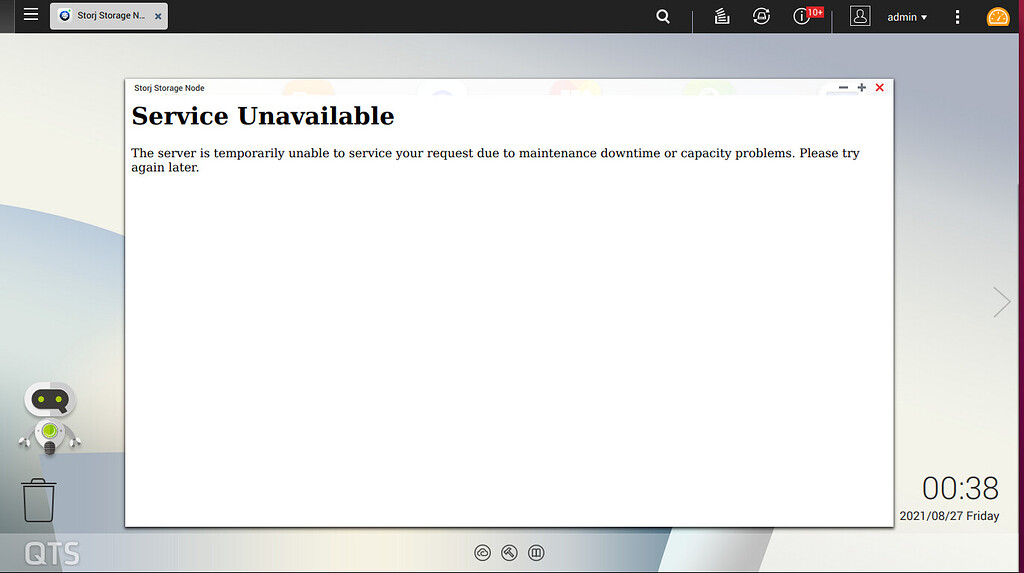Click the myQNAPcloud icon at bottom
The height and width of the screenshot is (573, 1024).
tap(483, 552)
